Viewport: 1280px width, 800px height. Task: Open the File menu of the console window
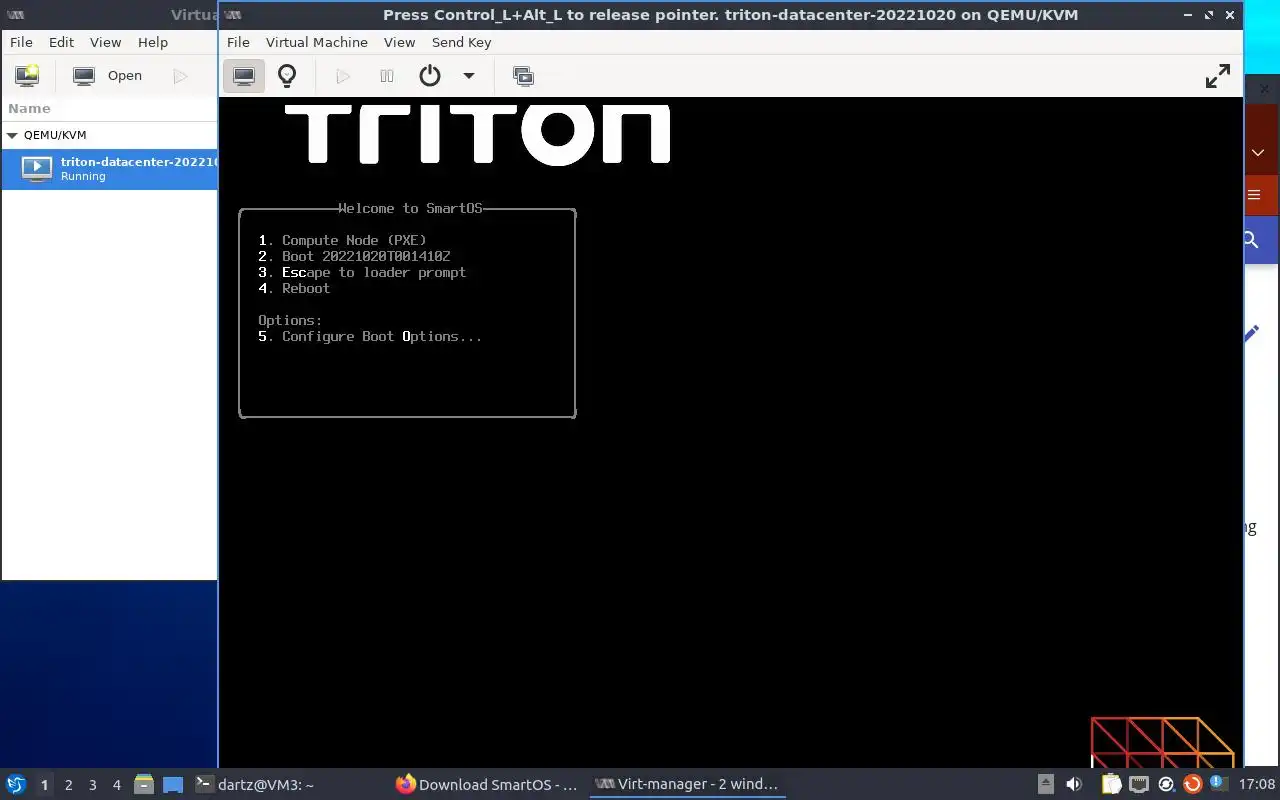[x=238, y=42]
